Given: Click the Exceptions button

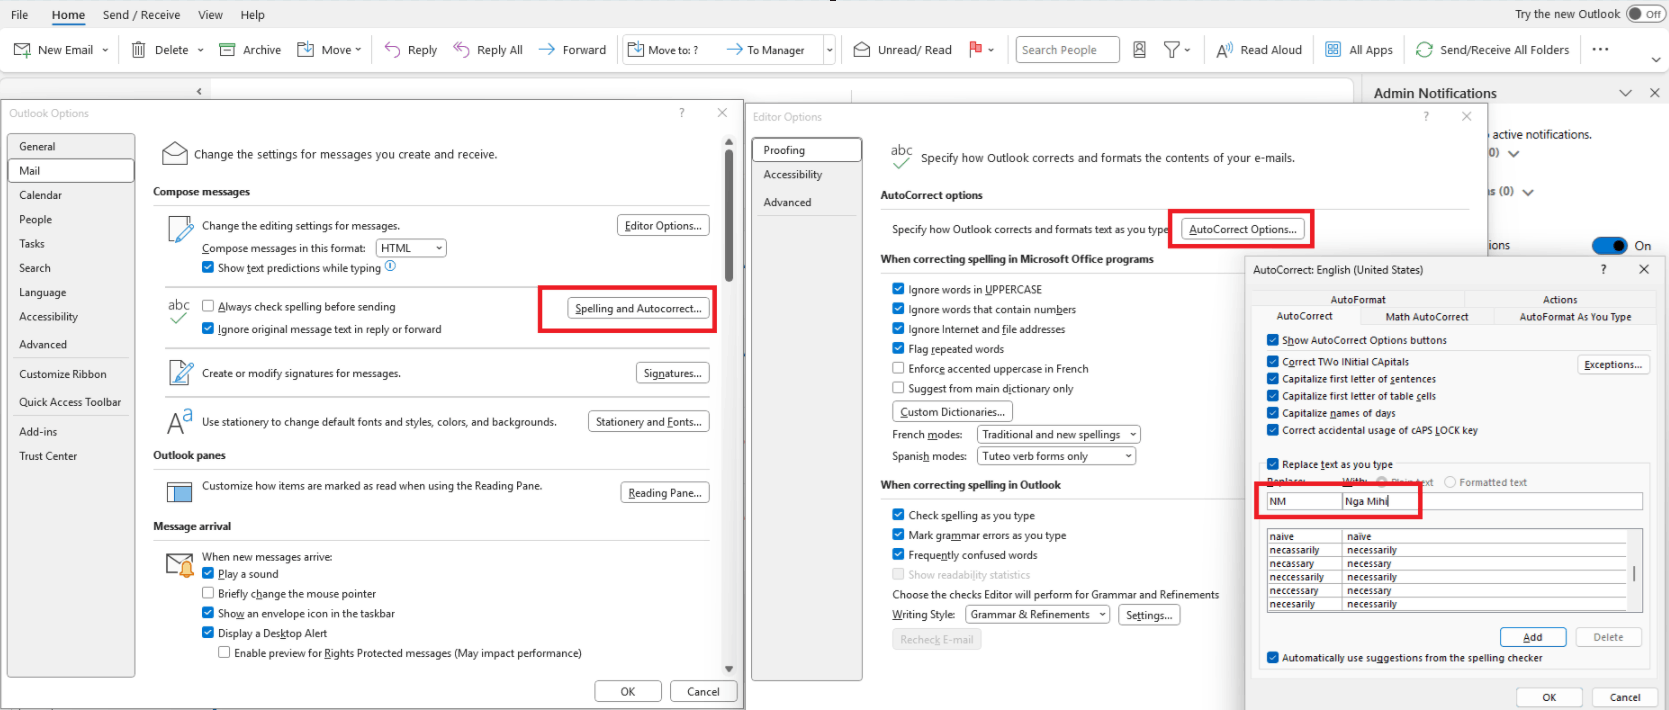Looking at the screenshot, I should pos(1612,364).
